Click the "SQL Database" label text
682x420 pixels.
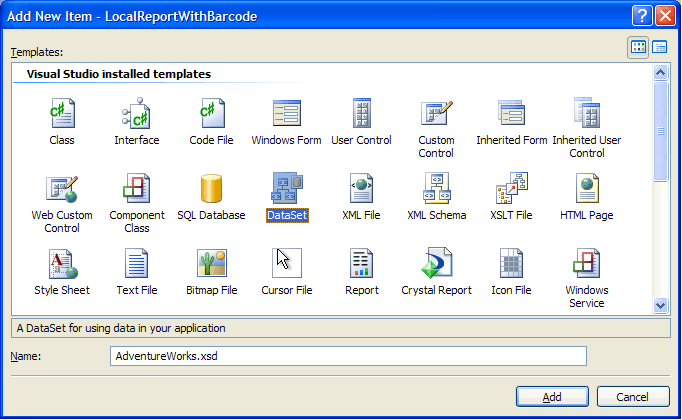(211, 215)
